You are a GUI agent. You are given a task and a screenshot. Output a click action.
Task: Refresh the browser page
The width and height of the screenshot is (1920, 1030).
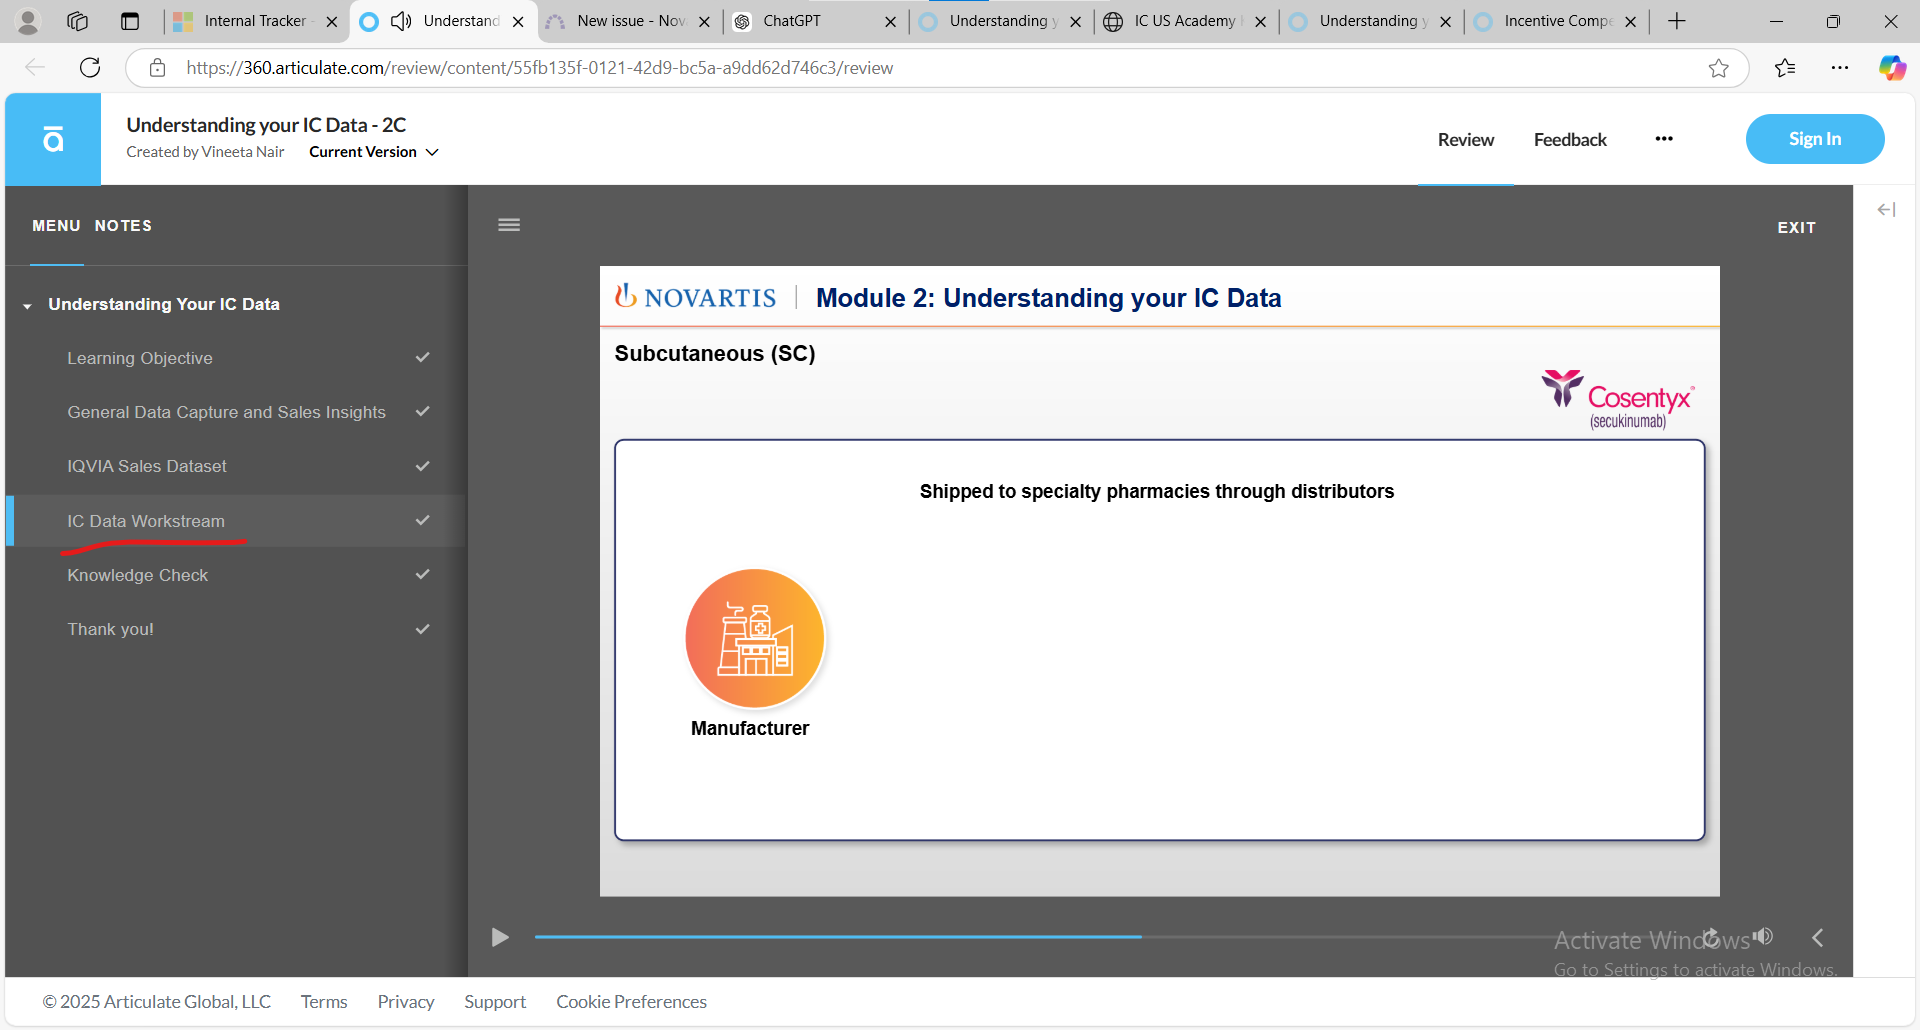pos(90,68)
